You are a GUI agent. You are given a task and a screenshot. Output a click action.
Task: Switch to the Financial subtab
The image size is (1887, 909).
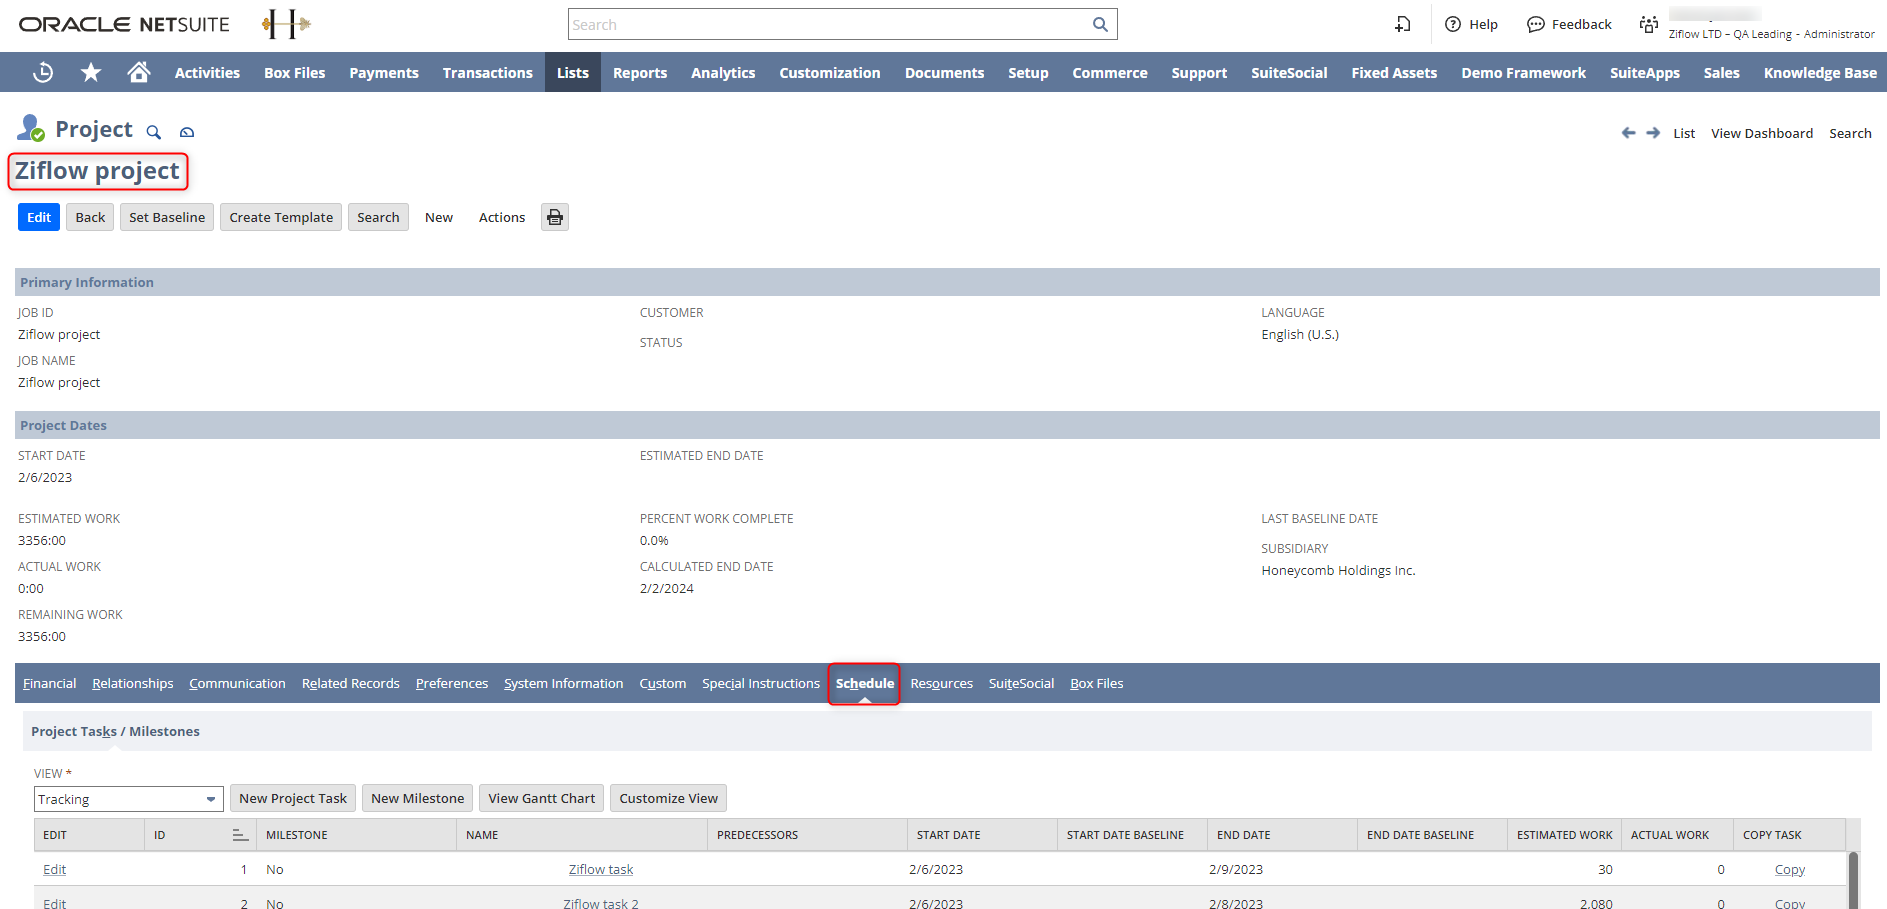pyautogui.click(x=50, y=683)
